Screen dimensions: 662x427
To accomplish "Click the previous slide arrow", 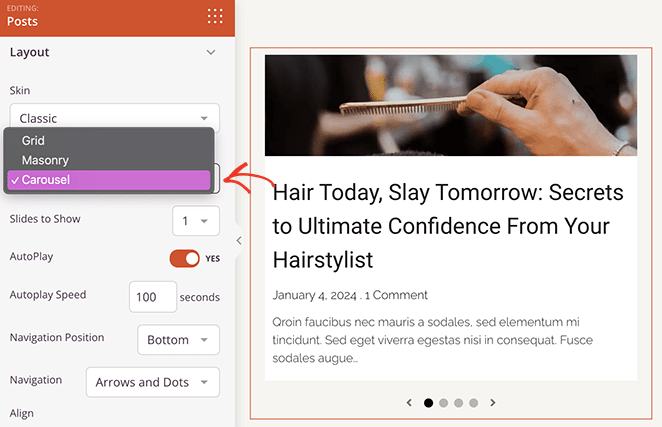I will [409, 403].
